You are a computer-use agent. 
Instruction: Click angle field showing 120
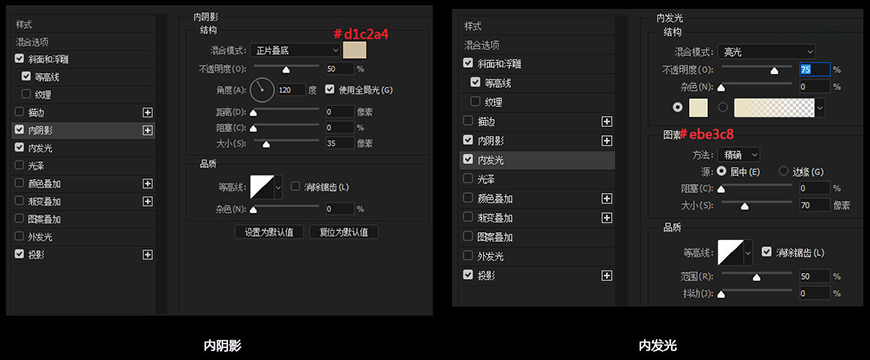(x=291, y=89)
